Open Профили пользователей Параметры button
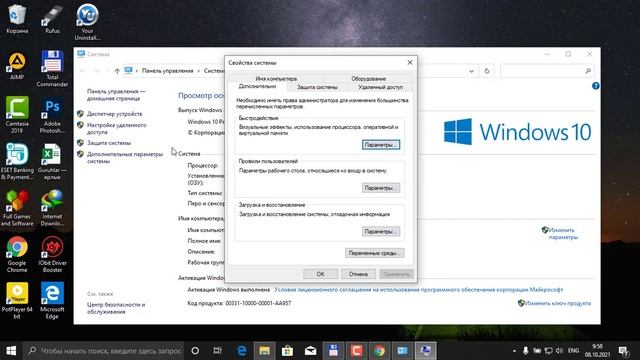The width and height of the screenshot is (640, 360). coord(381,188)
